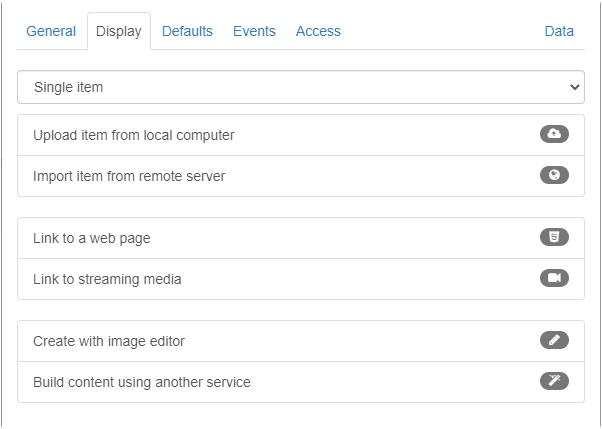Select Link to streaming media

(x=301, y=279)
